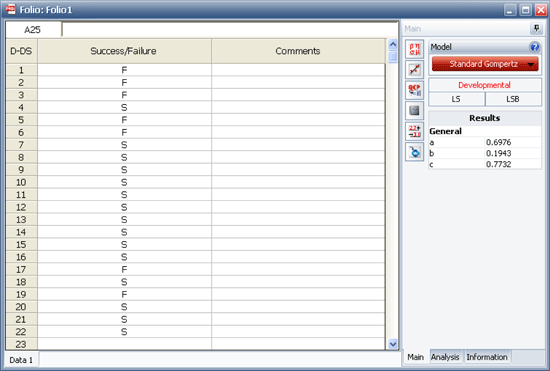Select the Data 1 sheet tab
Image resolution: width=550 pixels, height=371 pixels.
(x=21, y=360)
